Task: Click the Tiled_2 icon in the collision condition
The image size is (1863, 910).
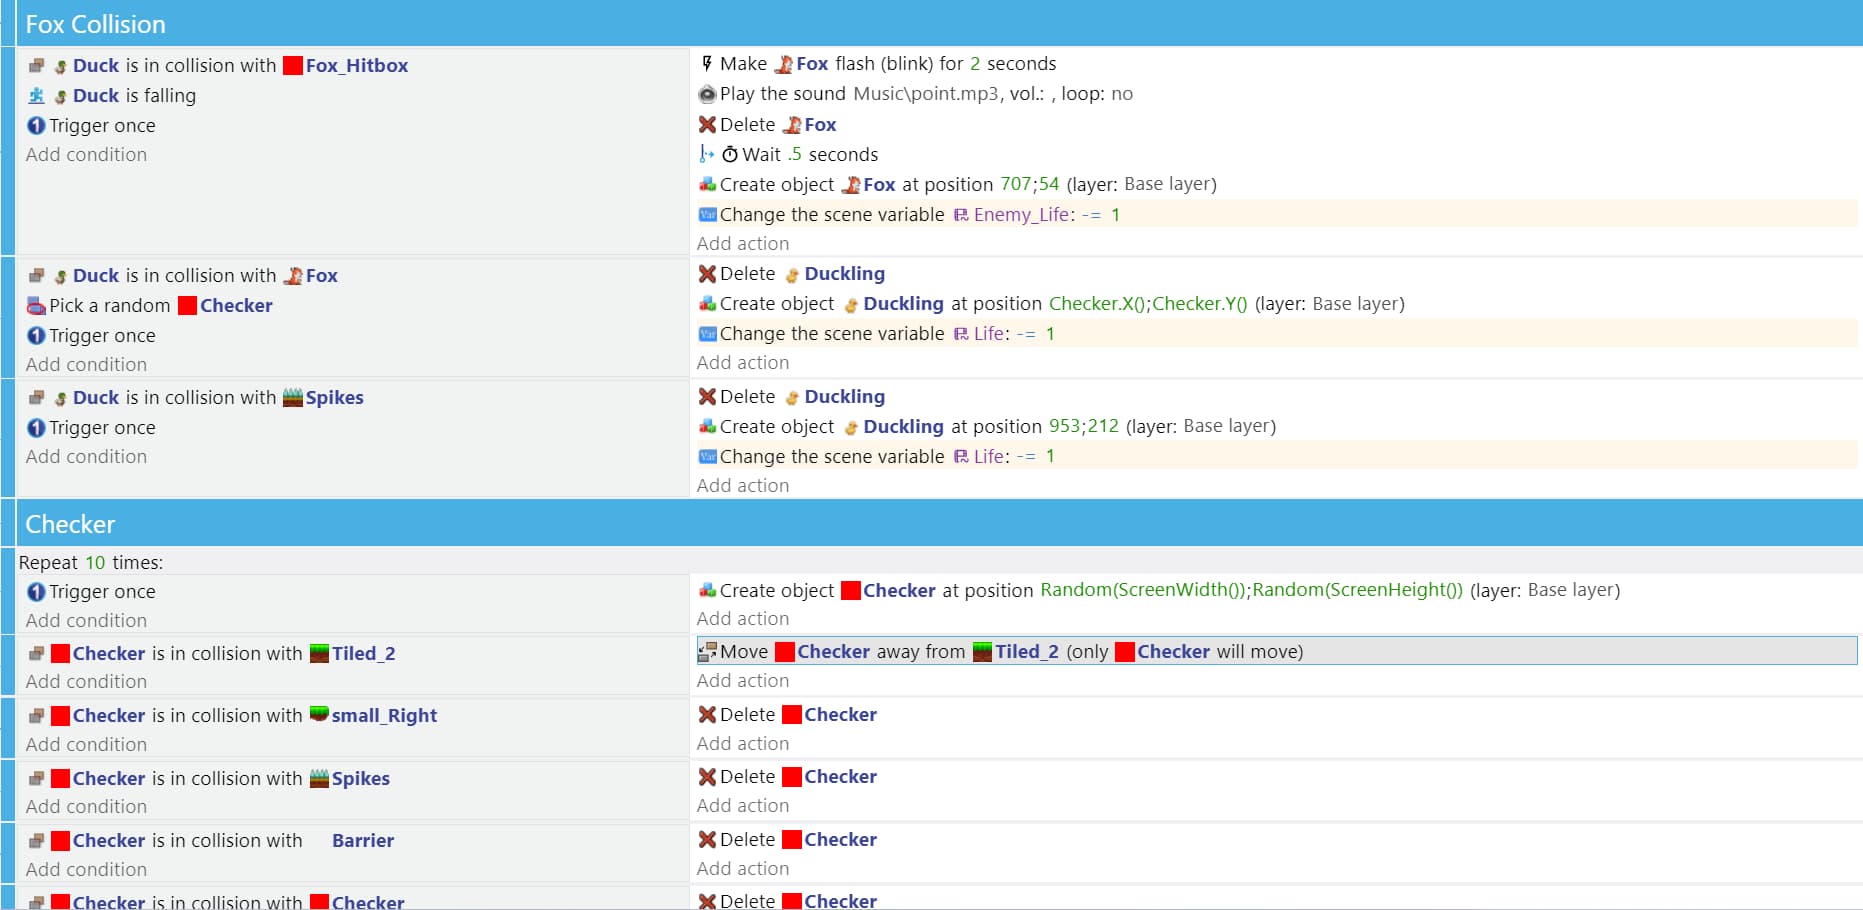Action: pyautogui.click(x=319, y=654)
